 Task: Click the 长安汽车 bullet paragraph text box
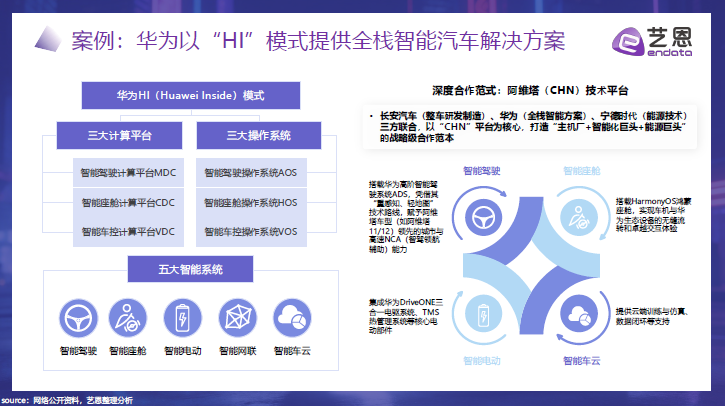530,127
